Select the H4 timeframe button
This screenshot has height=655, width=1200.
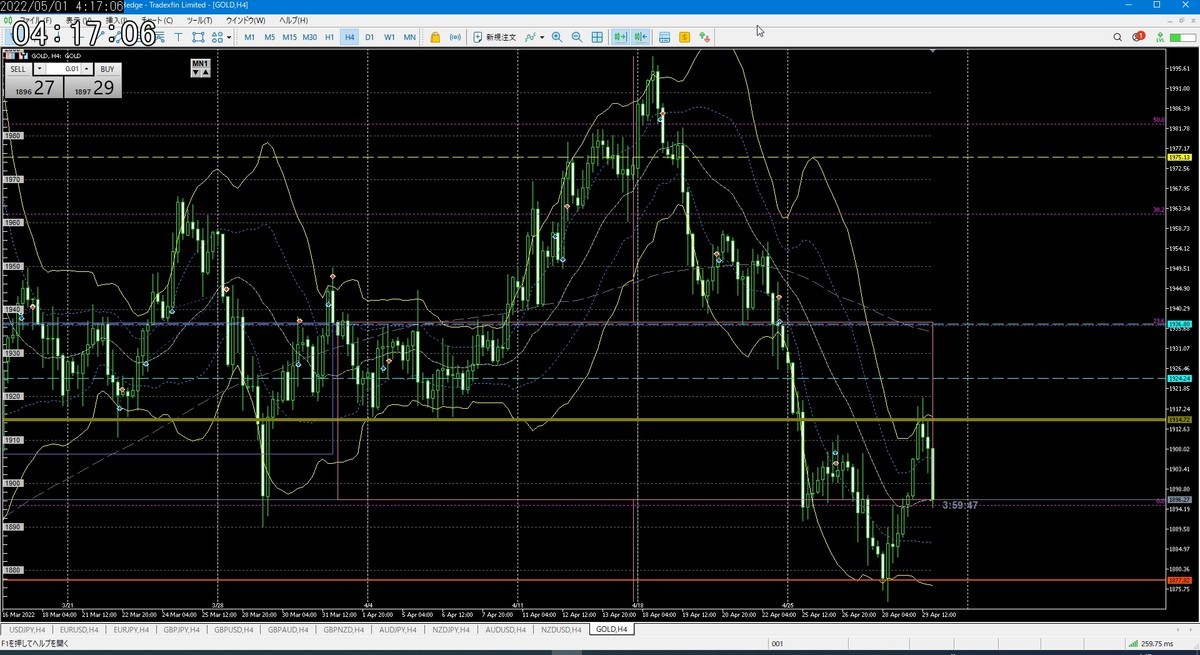349,37
